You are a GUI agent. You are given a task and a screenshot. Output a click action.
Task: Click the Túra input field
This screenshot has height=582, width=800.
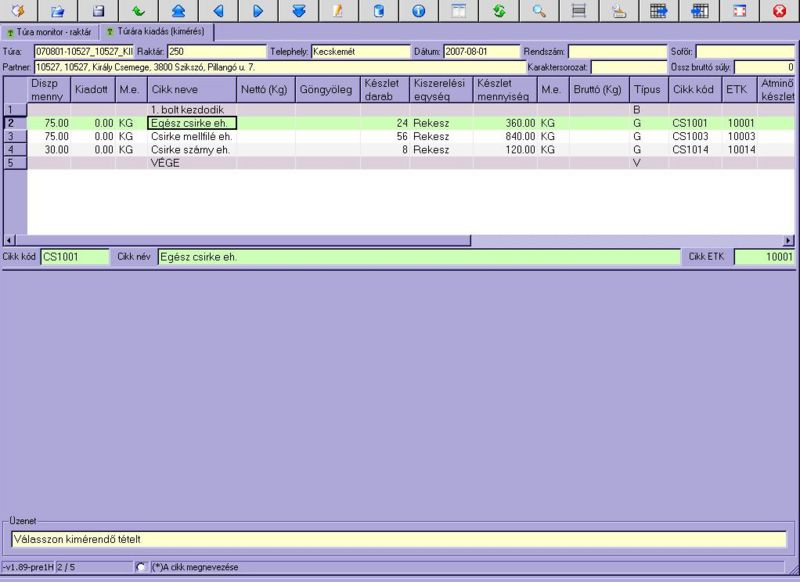pyautogui.click(x=84, y=52)
